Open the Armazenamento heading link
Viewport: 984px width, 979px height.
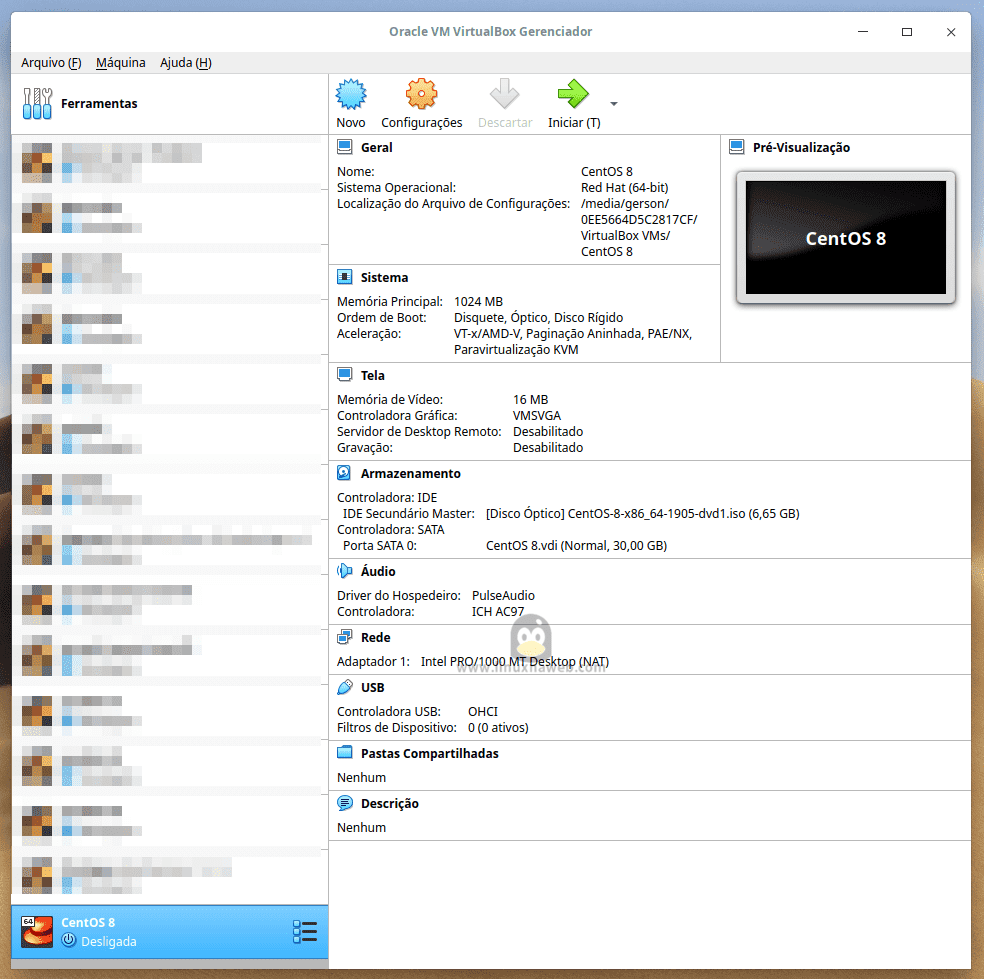[410, 473]
